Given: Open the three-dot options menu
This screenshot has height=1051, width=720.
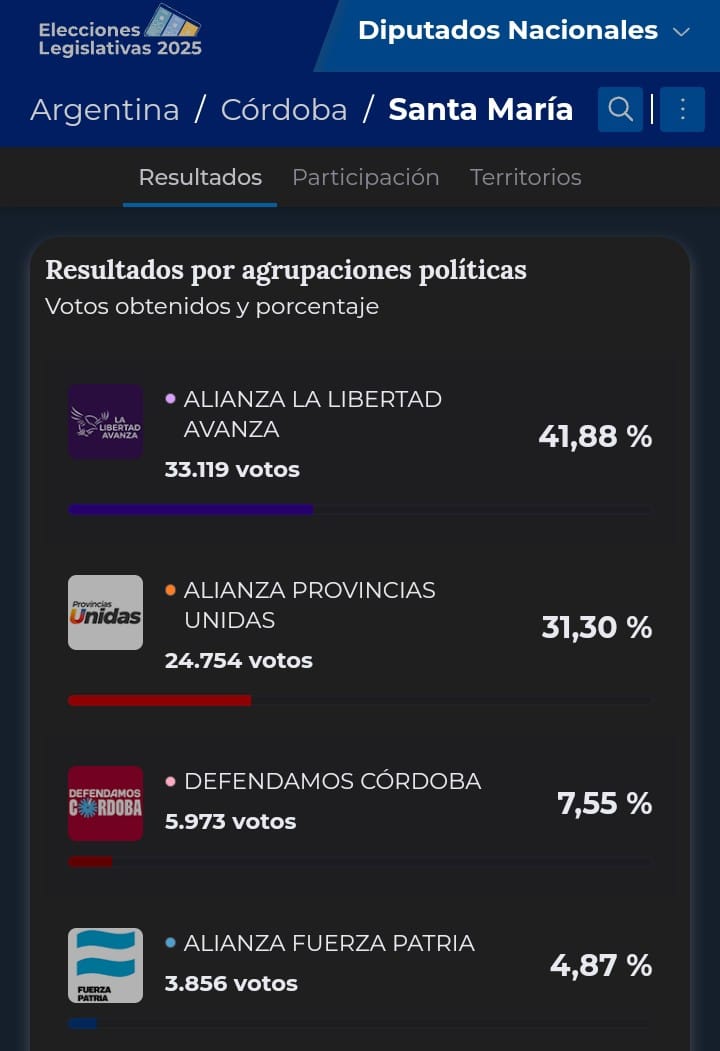Looking at the screenshot, I should point(683,109).
